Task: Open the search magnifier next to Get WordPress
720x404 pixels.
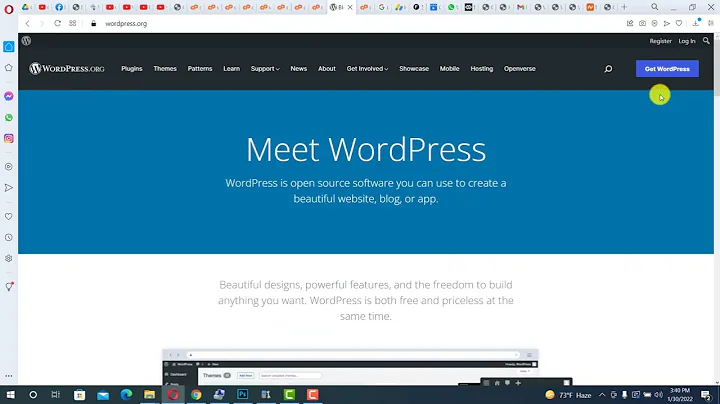Action: coord(608,69)
